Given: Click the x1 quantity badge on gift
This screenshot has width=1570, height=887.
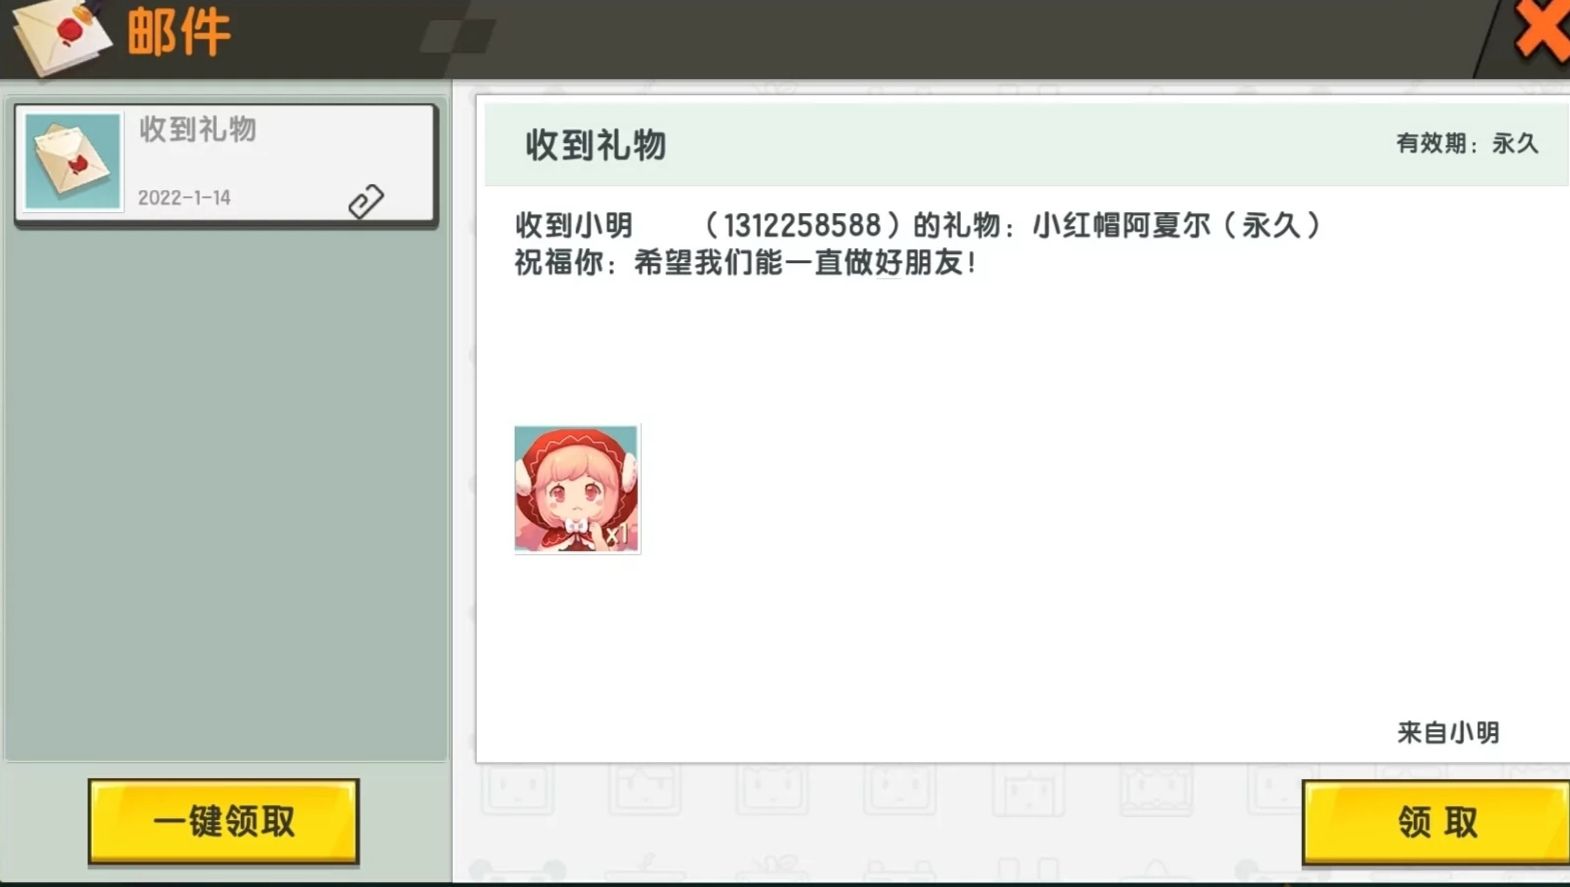Looking at the screenshot, I should click(616, 536).
